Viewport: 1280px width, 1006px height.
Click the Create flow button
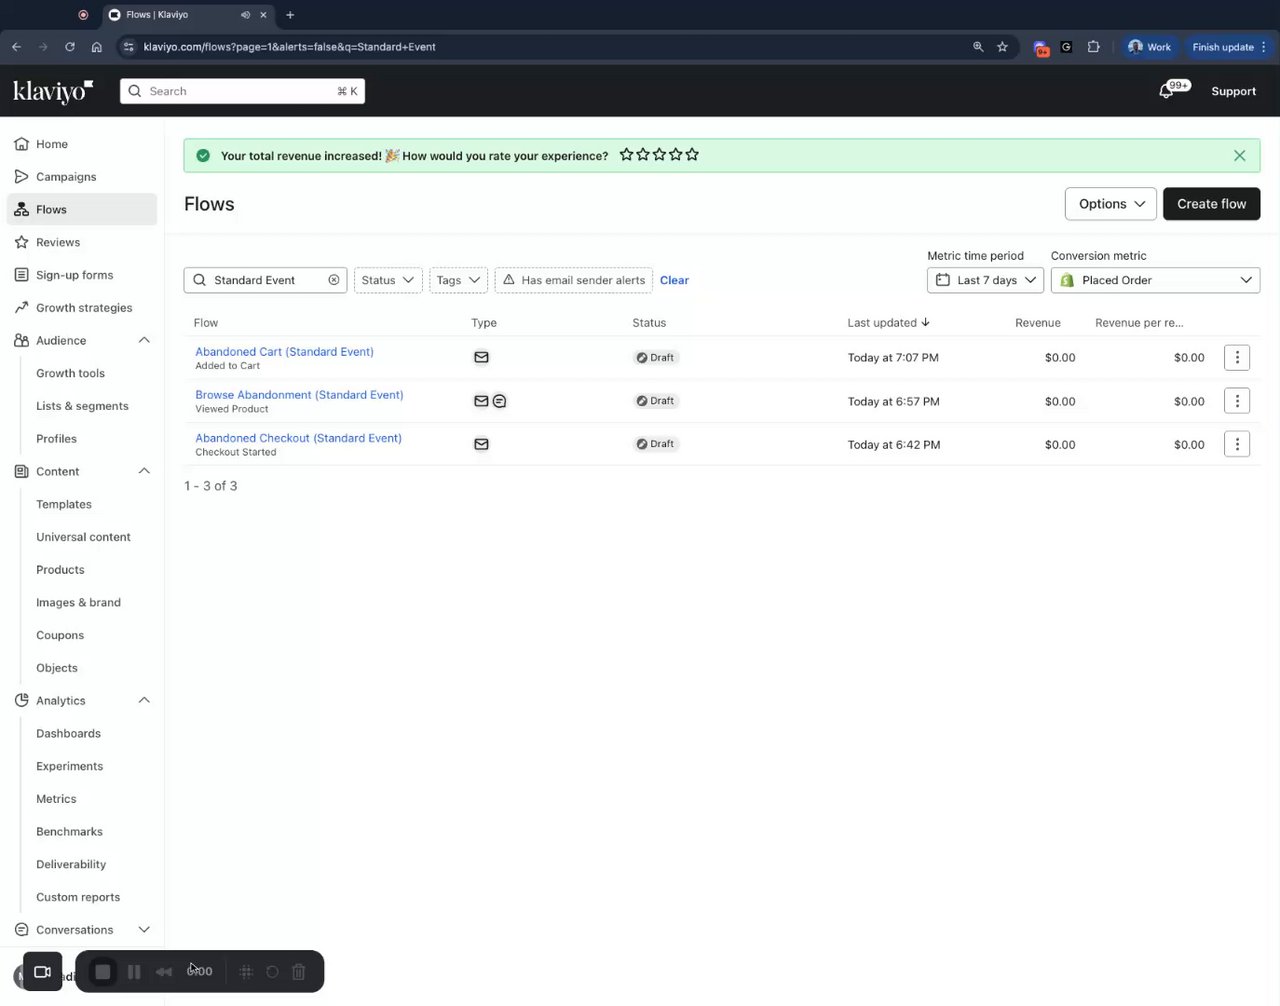coord(1211,204)
